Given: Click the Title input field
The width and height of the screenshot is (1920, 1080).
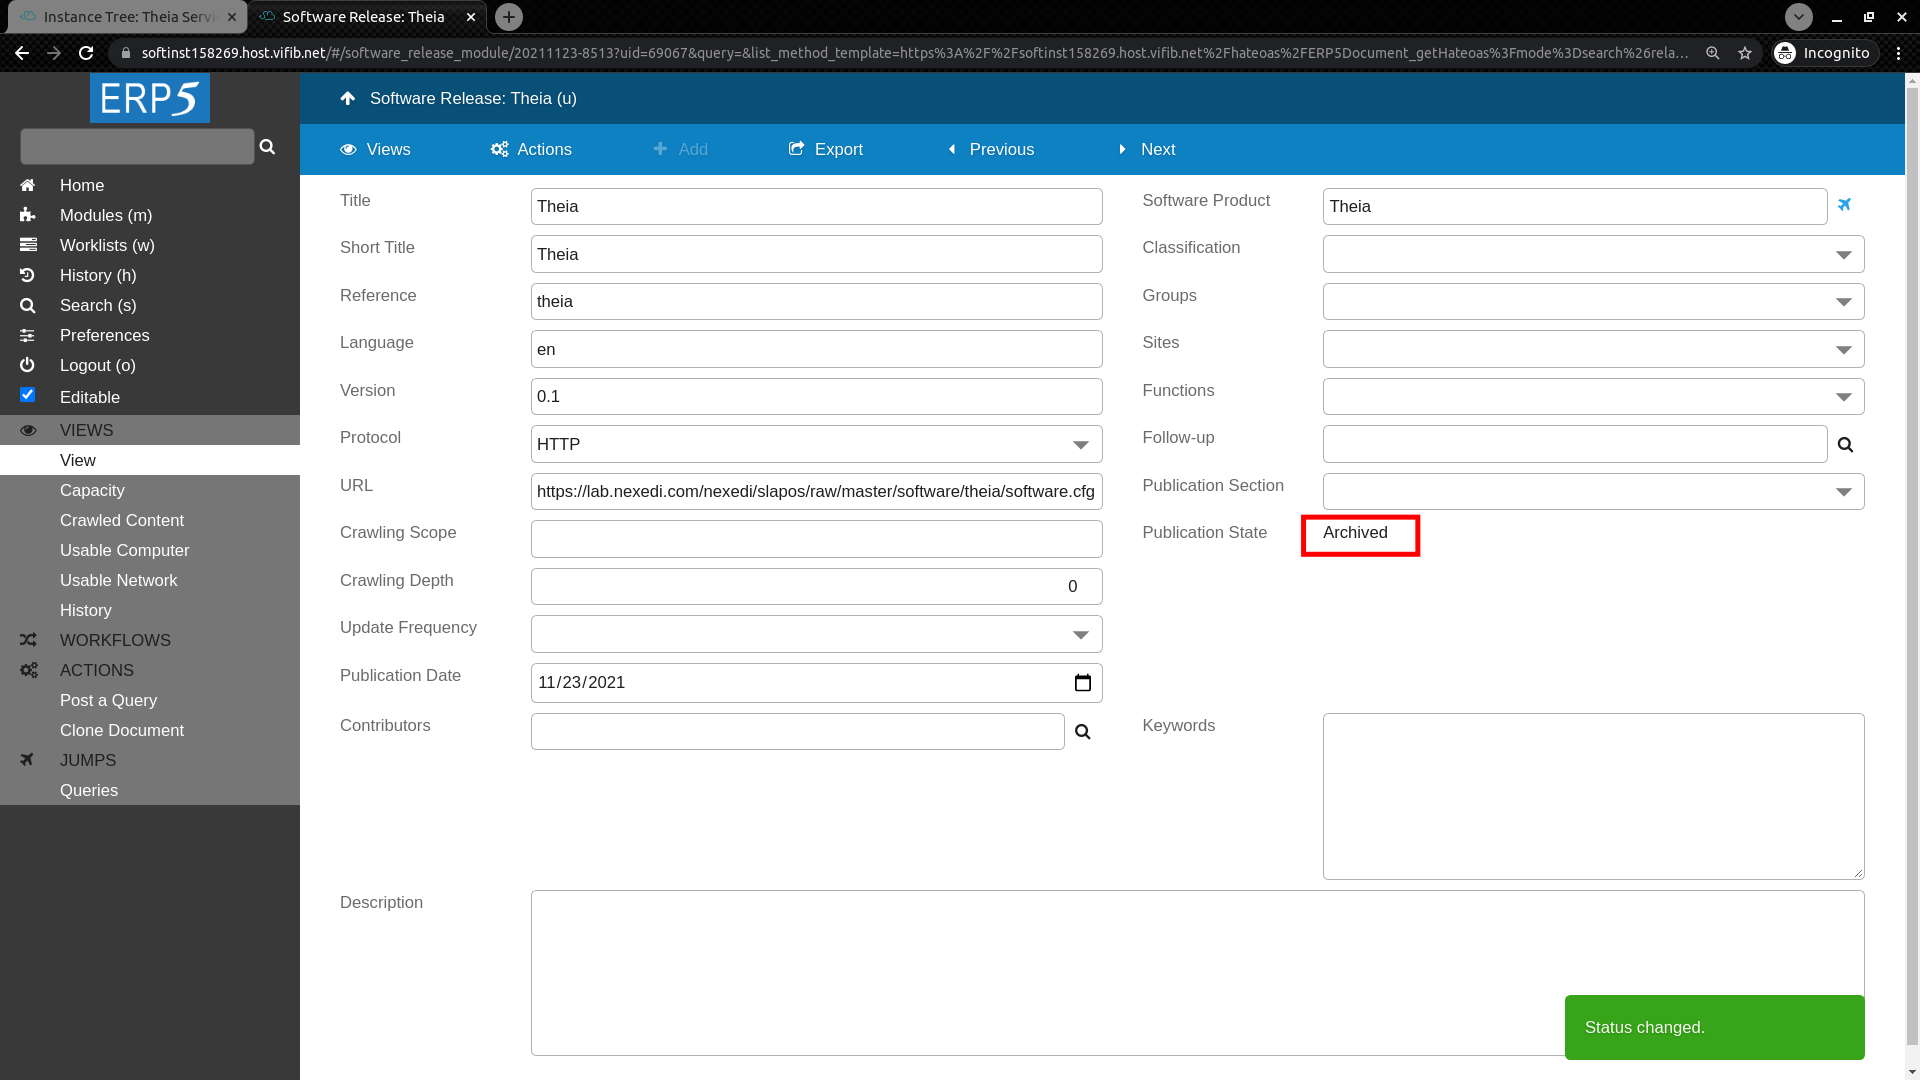Looking at the screenshot, I should (817, 207).
